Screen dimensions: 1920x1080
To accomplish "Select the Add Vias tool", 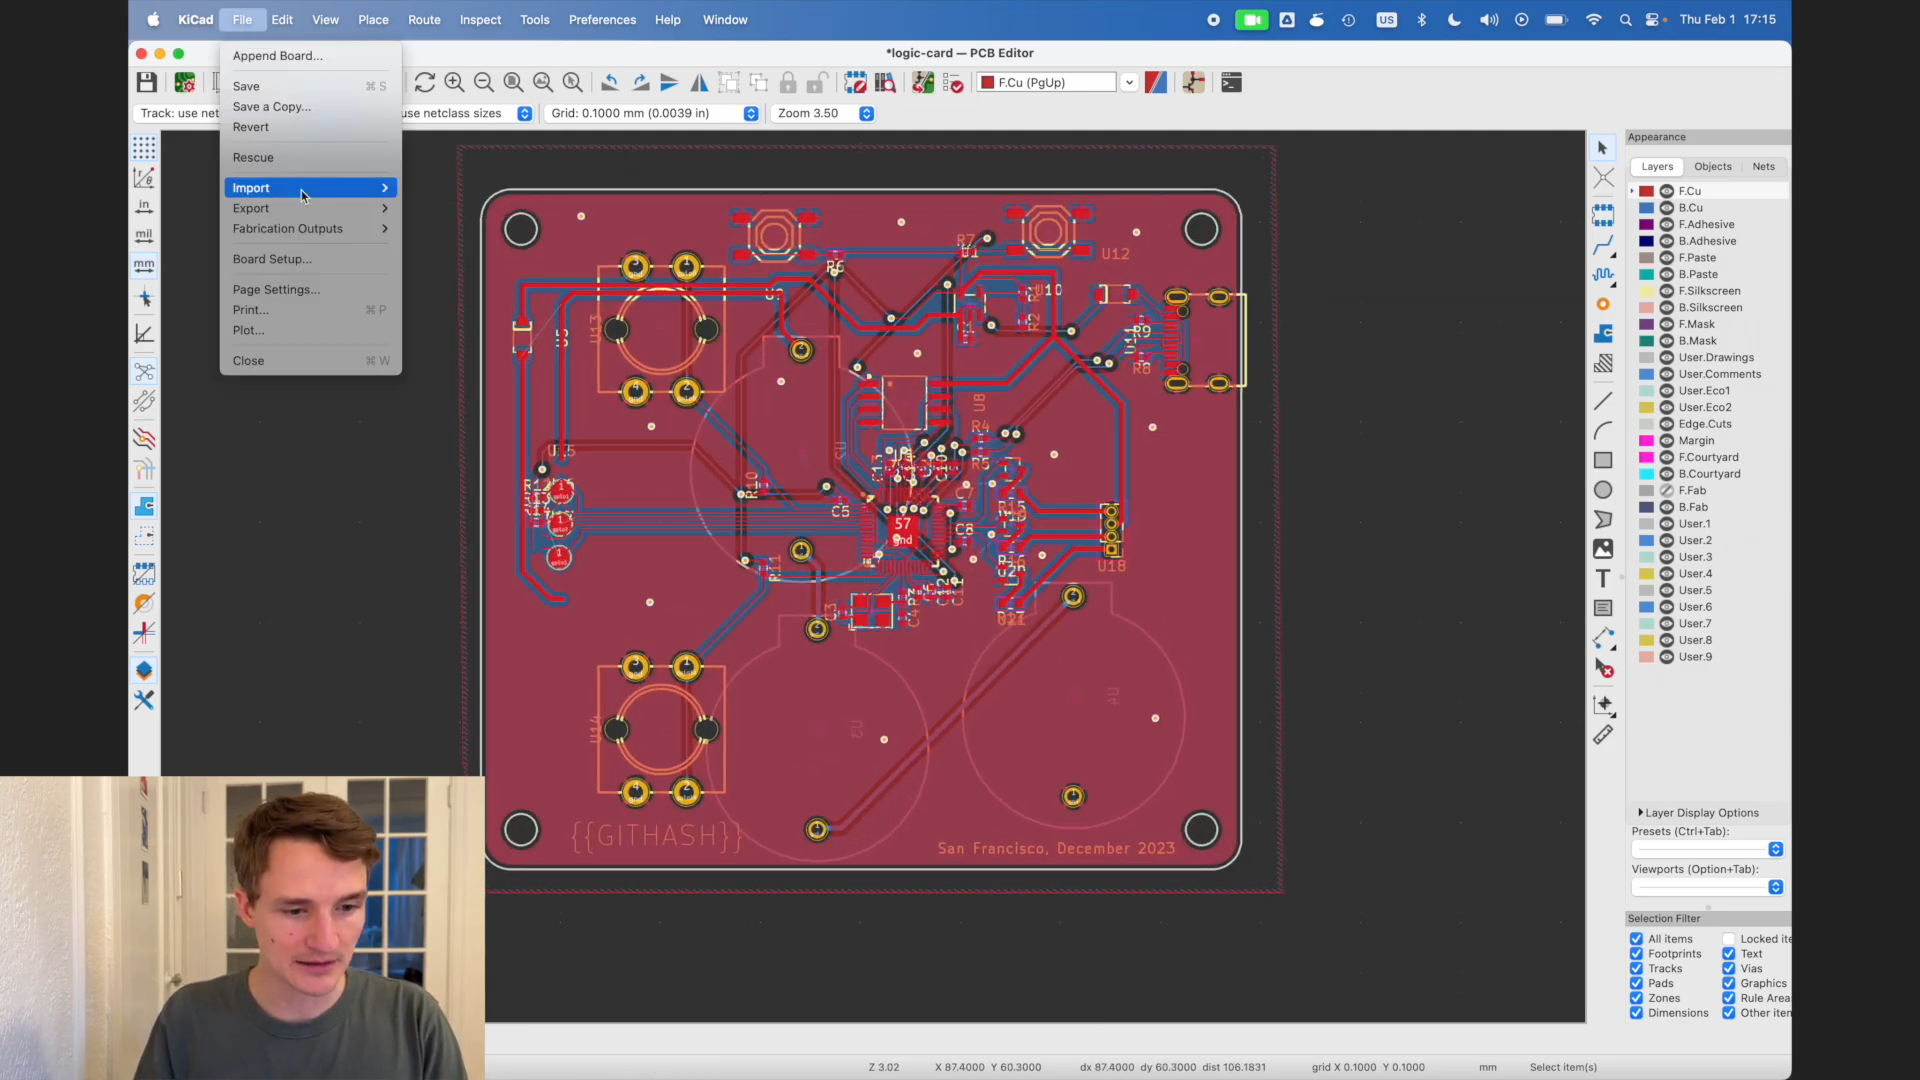I will pos(1603,304).
